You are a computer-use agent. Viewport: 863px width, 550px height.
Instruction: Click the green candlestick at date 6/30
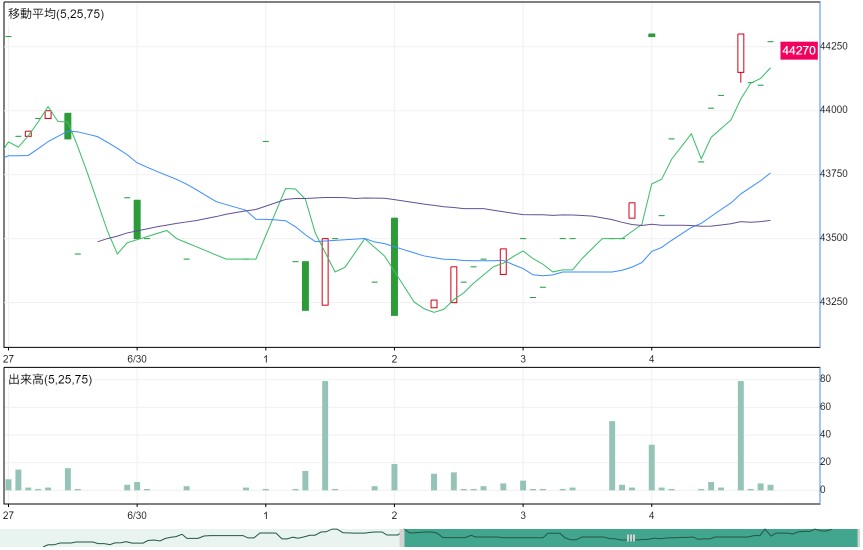tap(137, 219)
